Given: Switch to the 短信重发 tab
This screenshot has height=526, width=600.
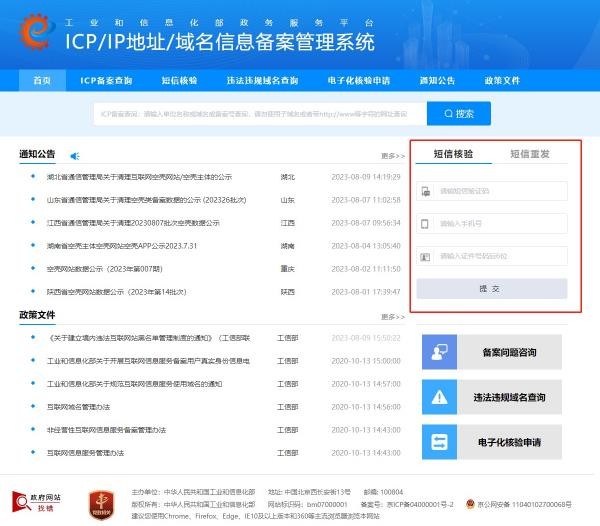Looking at the screenshot, I should point(529,154).
